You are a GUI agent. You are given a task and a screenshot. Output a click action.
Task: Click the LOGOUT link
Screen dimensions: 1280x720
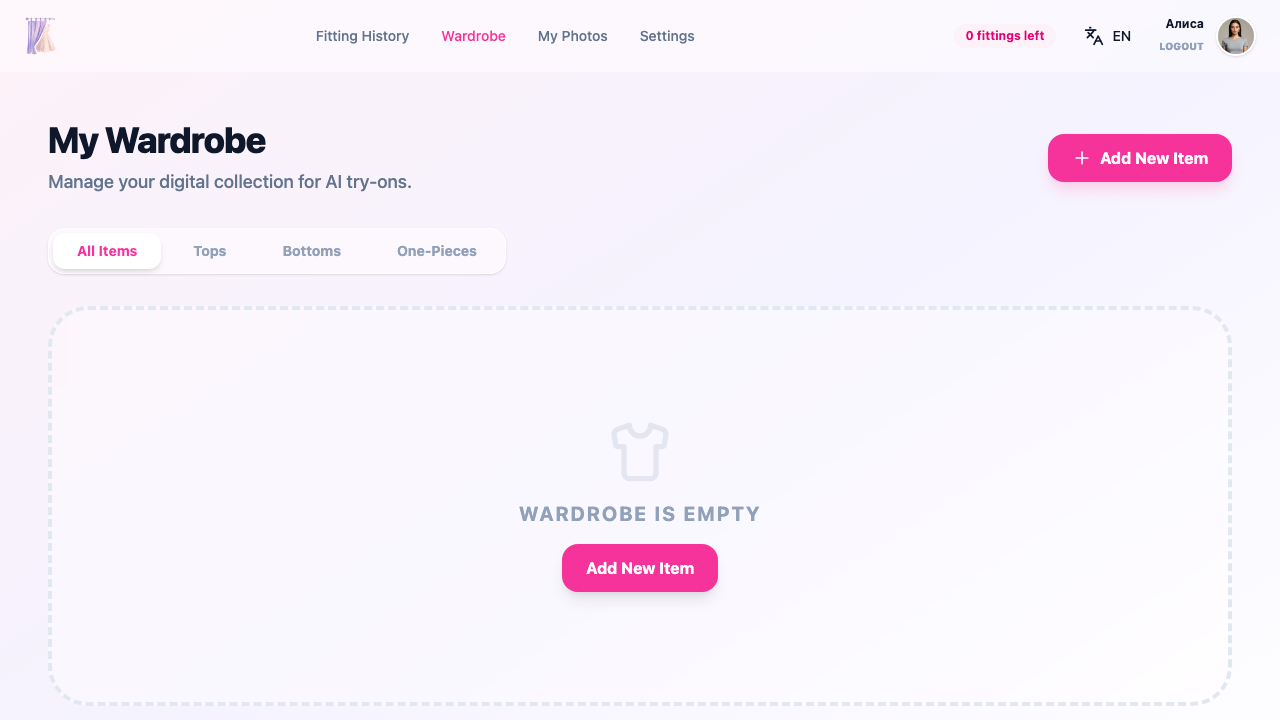(x=1181, y=46)
